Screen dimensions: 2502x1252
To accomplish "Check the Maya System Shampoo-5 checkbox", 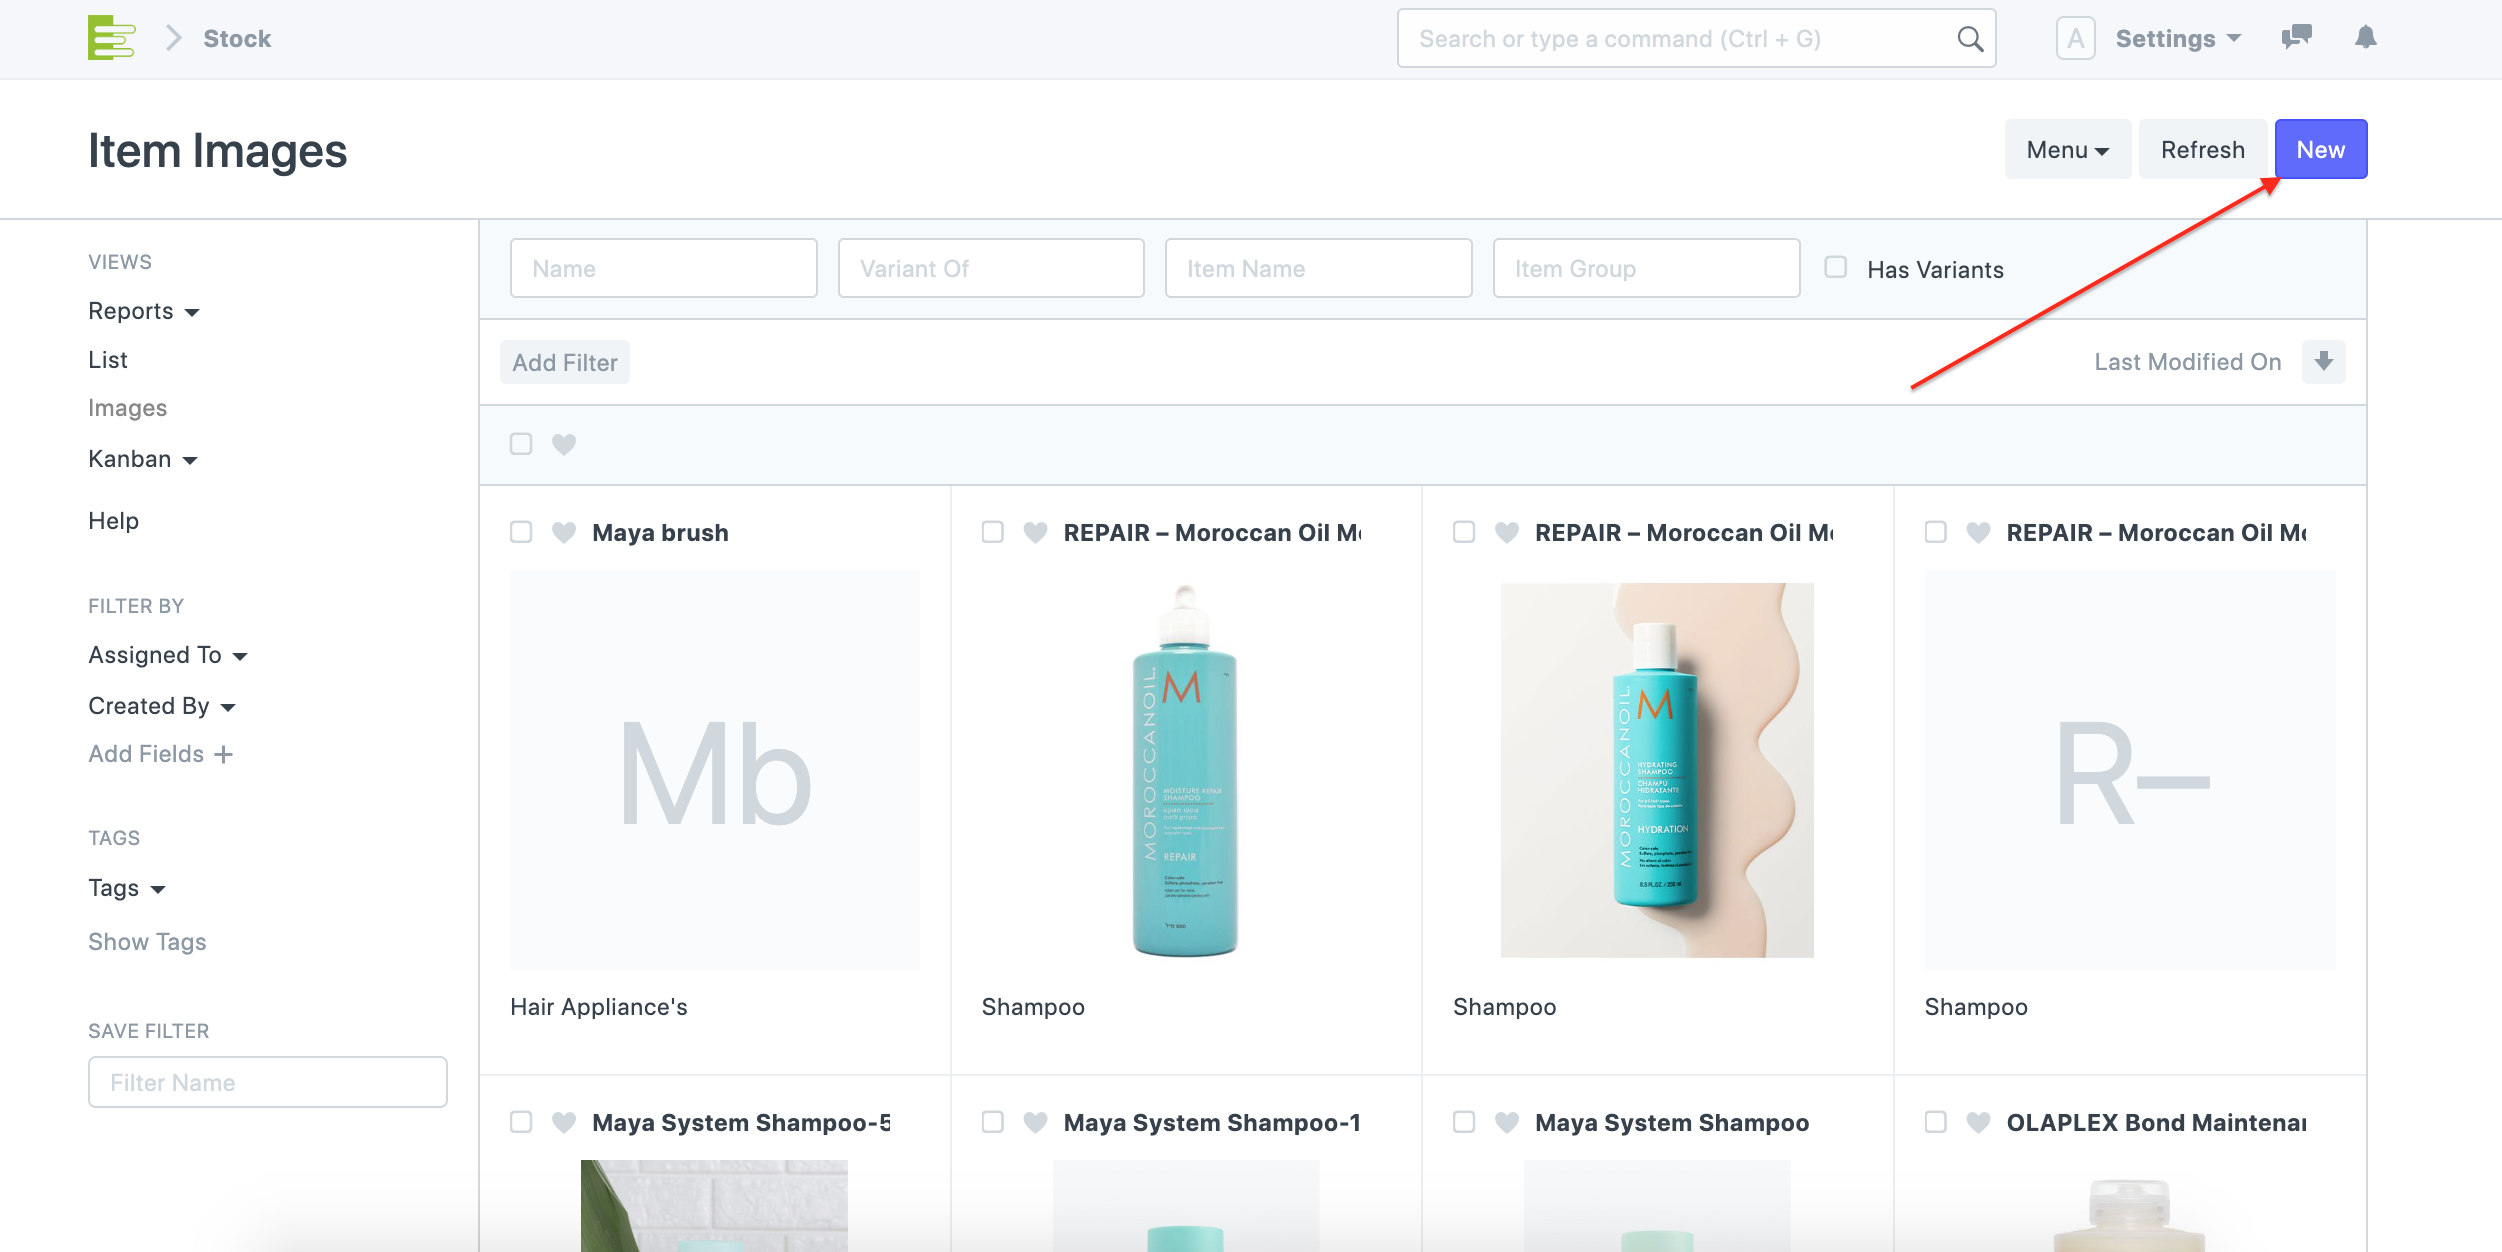I will point(521,1122).
